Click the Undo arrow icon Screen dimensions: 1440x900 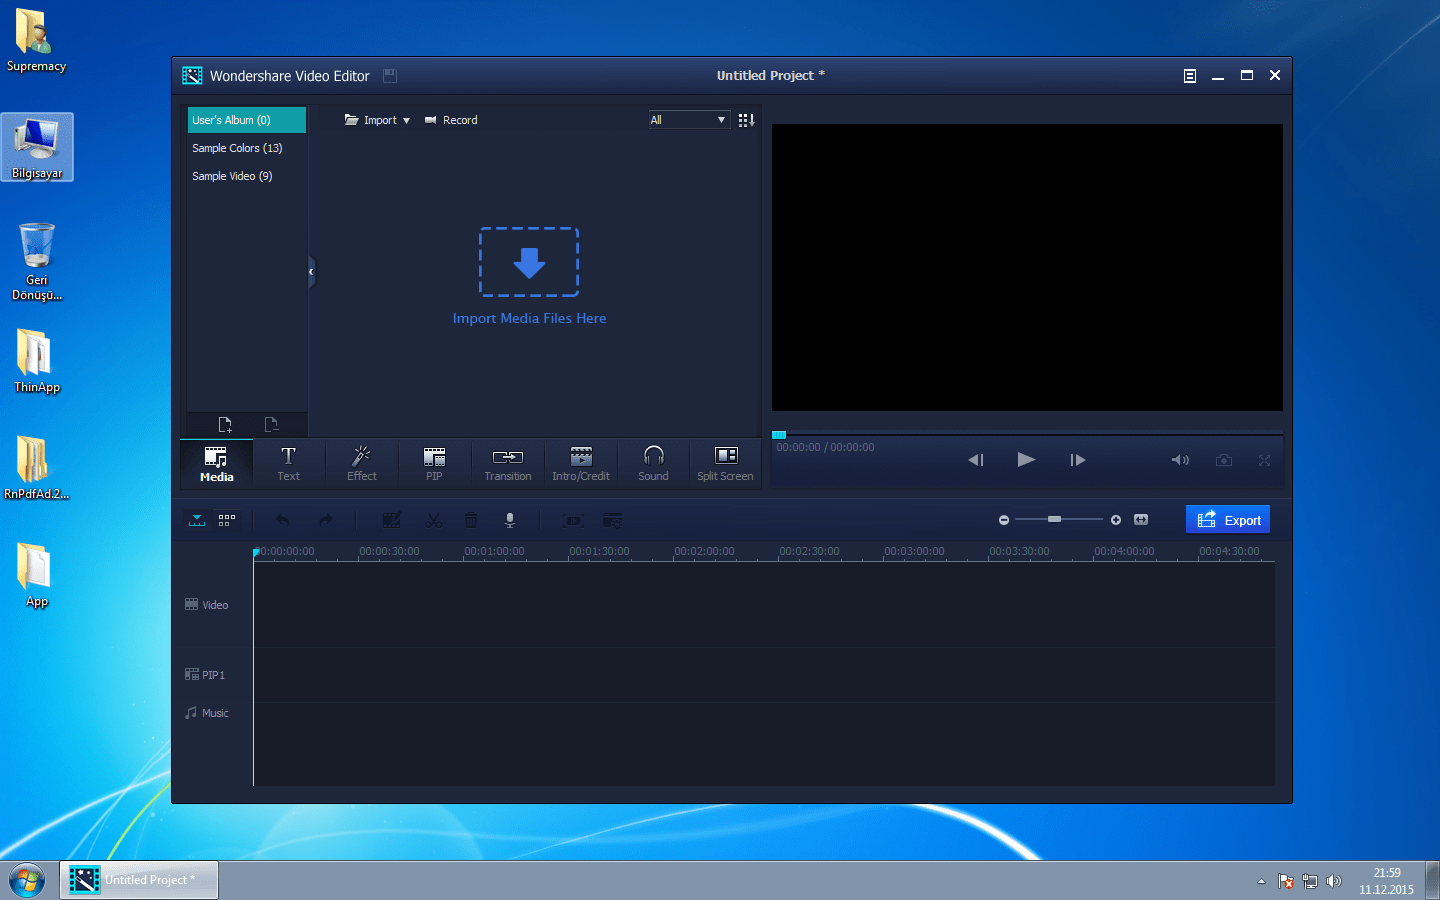[283, 519]
